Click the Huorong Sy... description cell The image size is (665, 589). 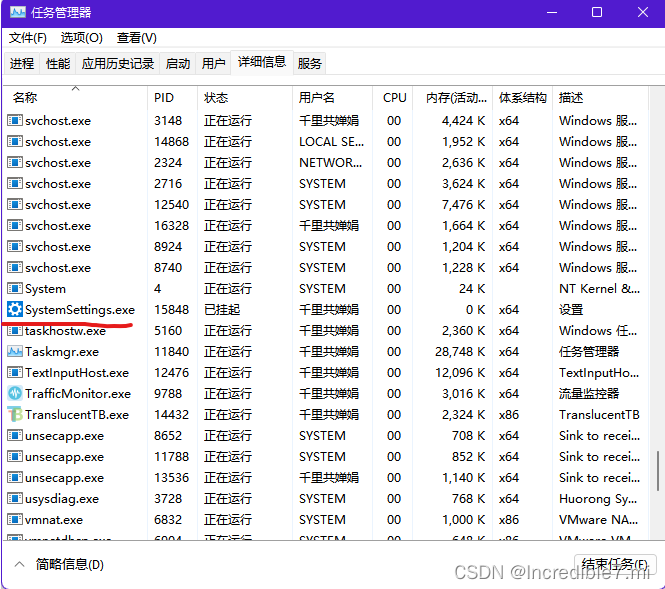(598, 499)
